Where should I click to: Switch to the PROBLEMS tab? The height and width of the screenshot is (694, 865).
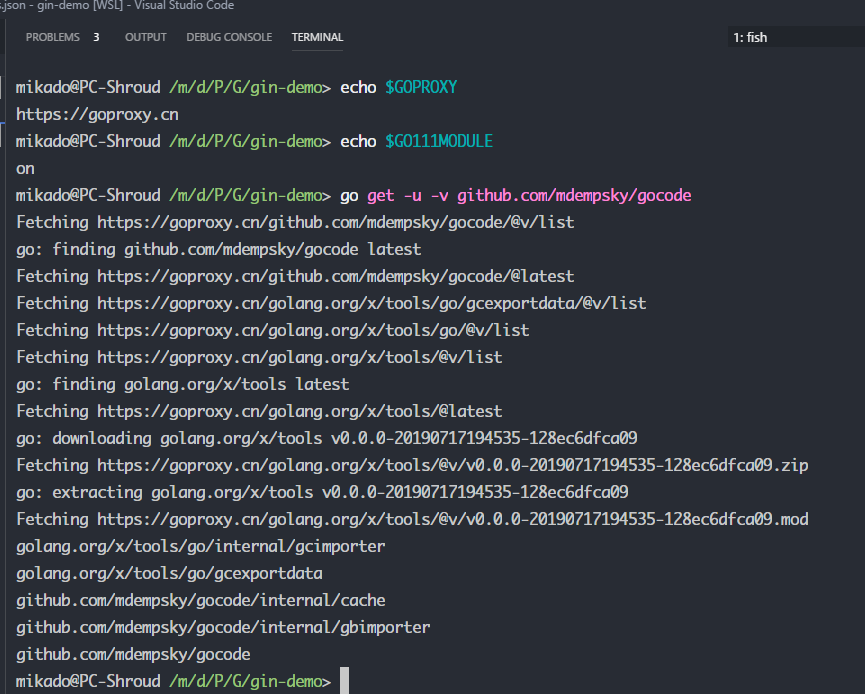click(51, 37)
